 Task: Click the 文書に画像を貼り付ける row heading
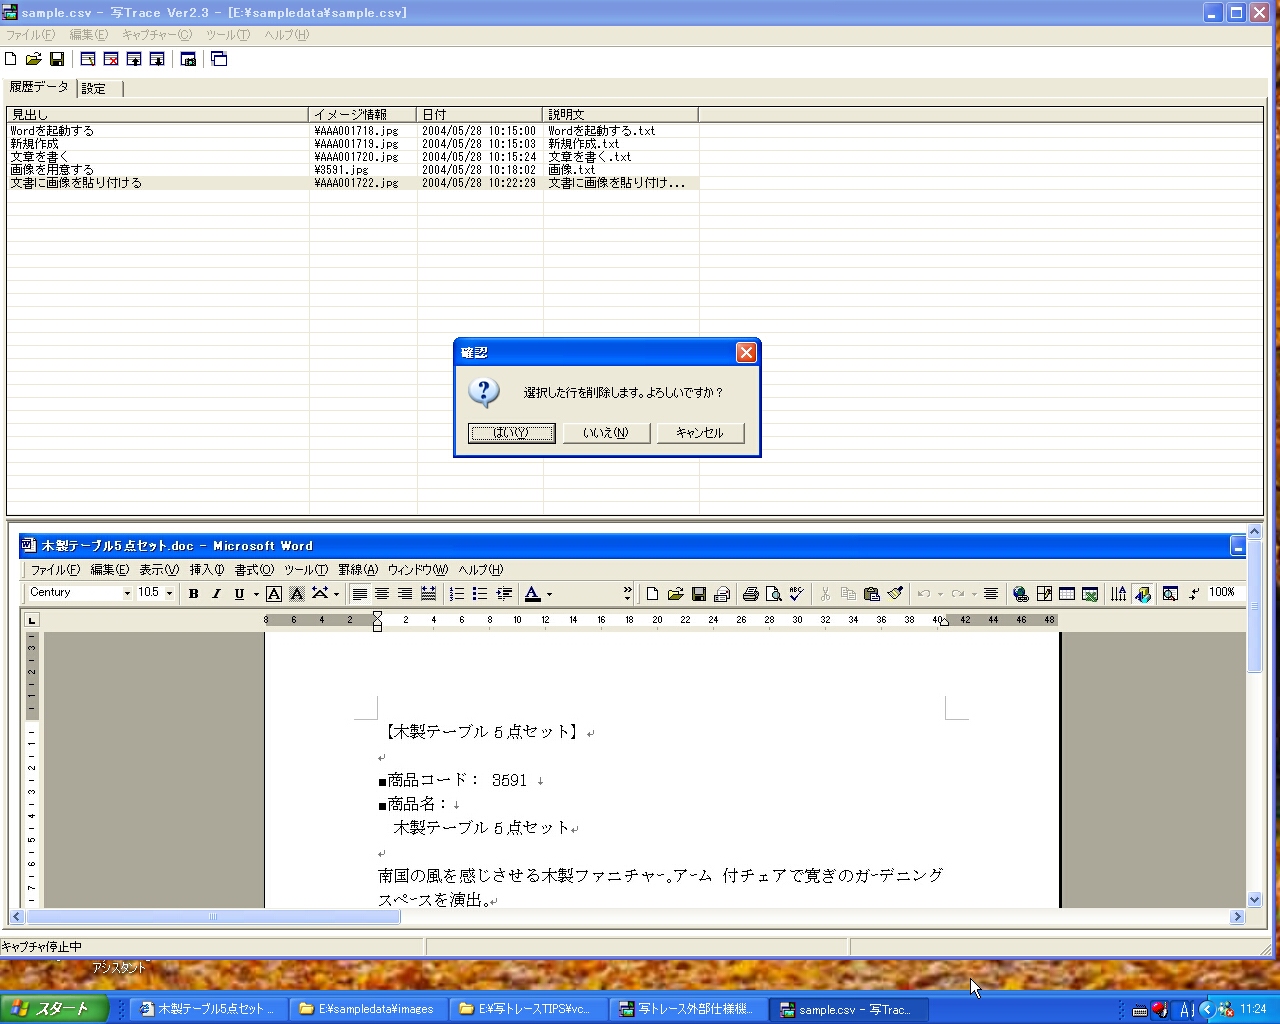click(76, 183)
